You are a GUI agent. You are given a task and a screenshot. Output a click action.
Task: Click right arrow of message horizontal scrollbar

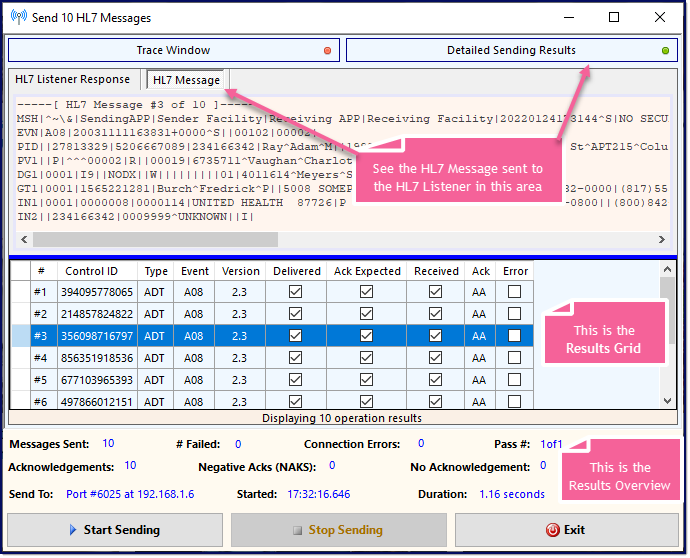tap(661, 239)
